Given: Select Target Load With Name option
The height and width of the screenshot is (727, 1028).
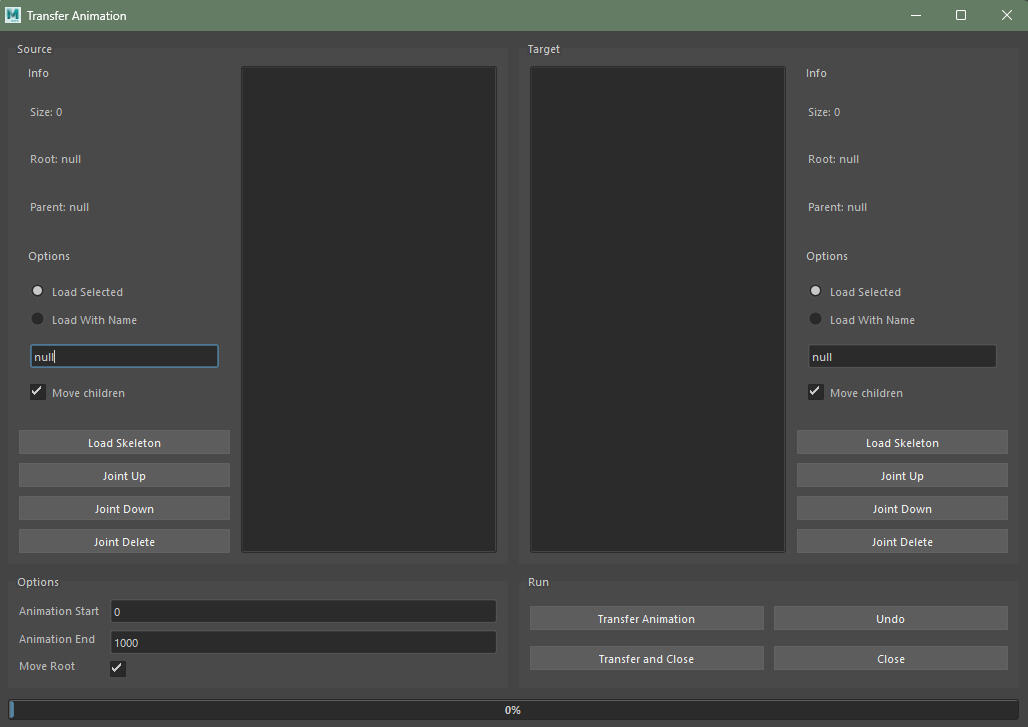Looking at the screenshot, I should coord(816,319).
